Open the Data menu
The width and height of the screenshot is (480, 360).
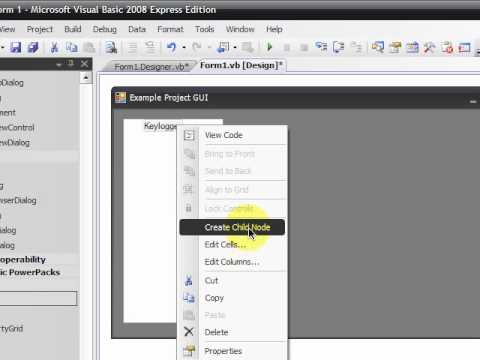(x=137, y=29)
